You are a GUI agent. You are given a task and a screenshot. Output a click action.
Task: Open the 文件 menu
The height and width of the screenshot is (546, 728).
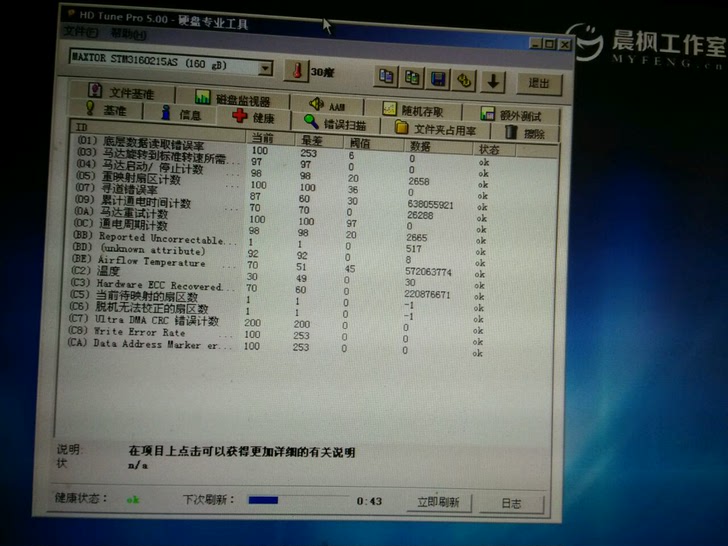tap(81, 32)
